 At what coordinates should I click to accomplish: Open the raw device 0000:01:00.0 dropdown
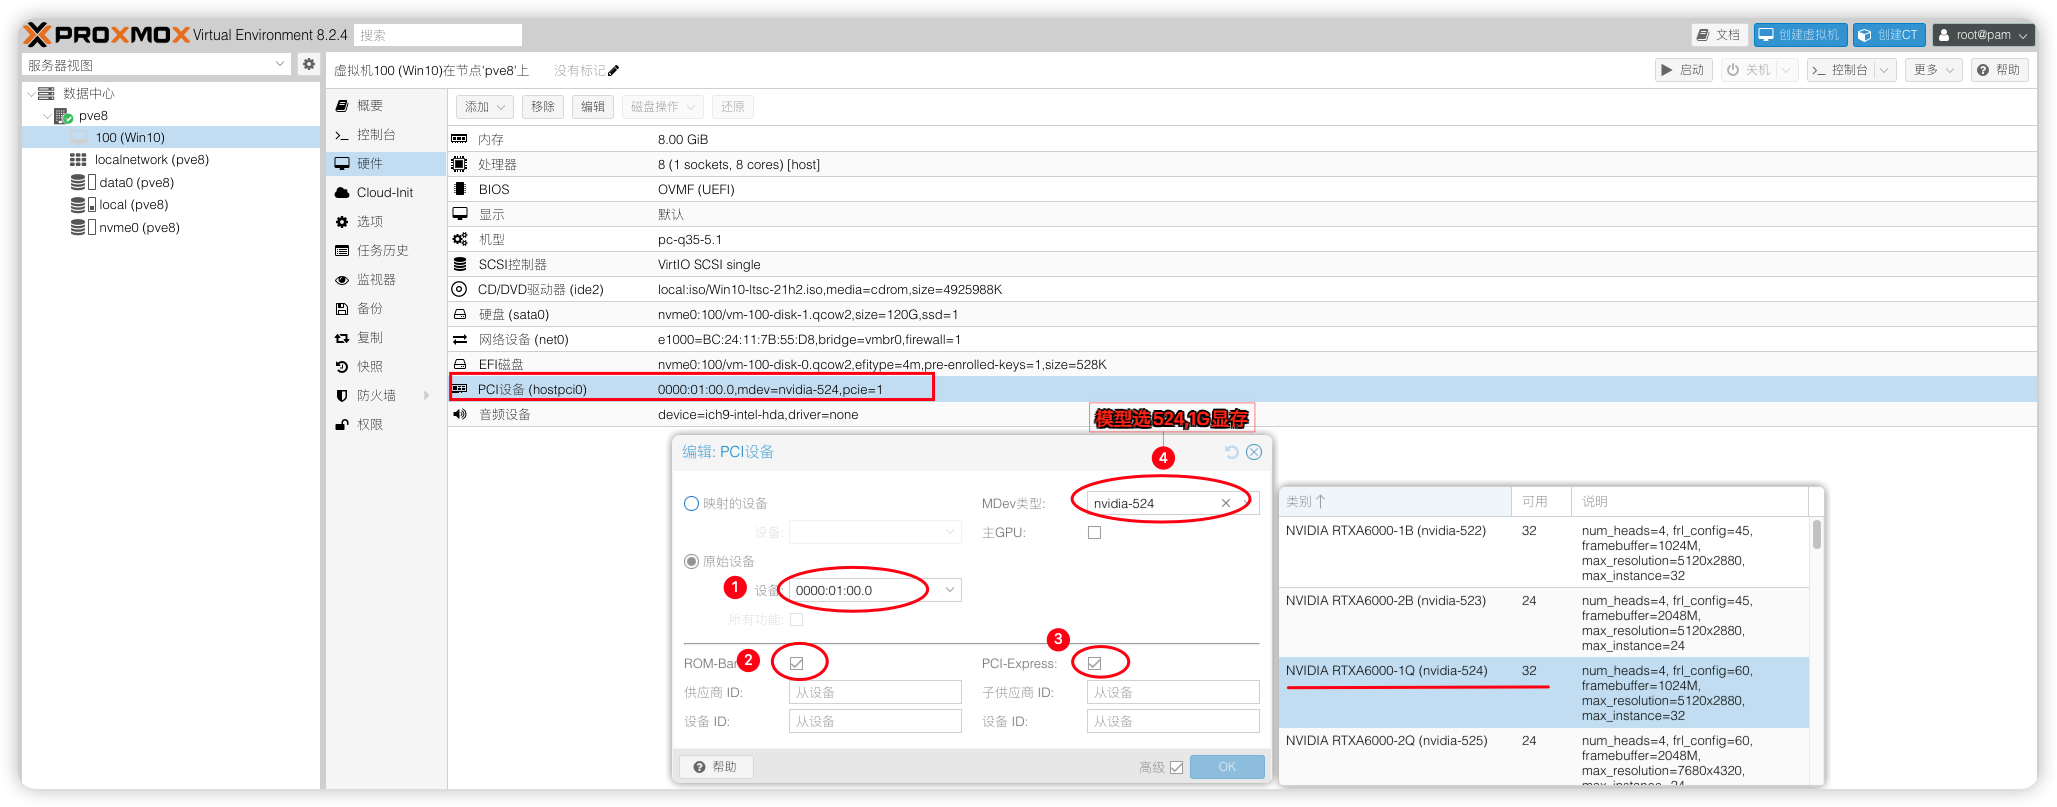click(x=950, y=590)
